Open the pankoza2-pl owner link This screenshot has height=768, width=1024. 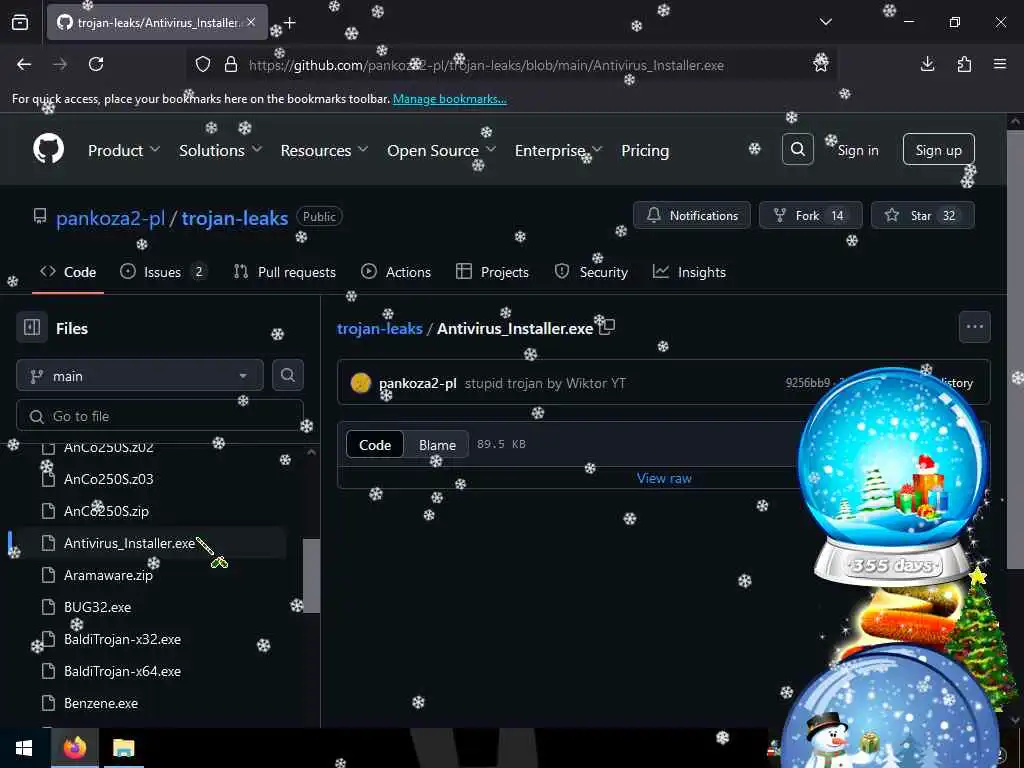click(110, 218)
